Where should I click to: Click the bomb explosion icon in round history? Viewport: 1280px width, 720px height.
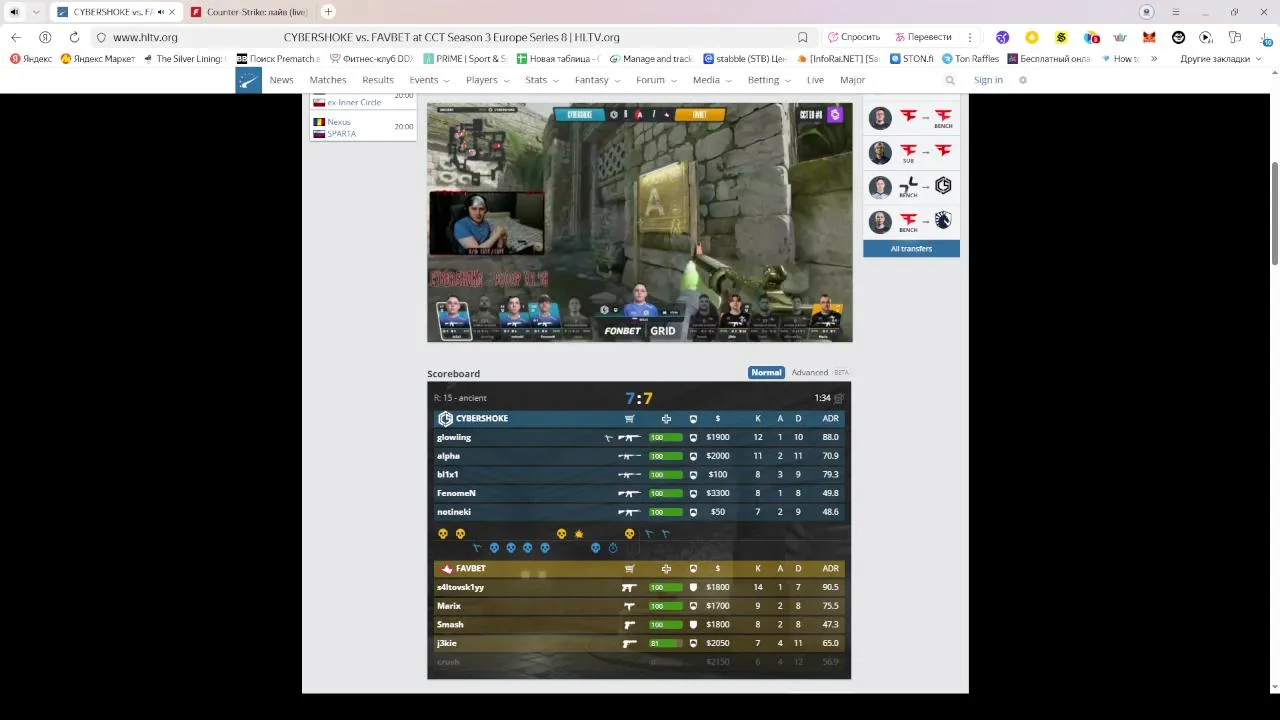click(578, 534)
